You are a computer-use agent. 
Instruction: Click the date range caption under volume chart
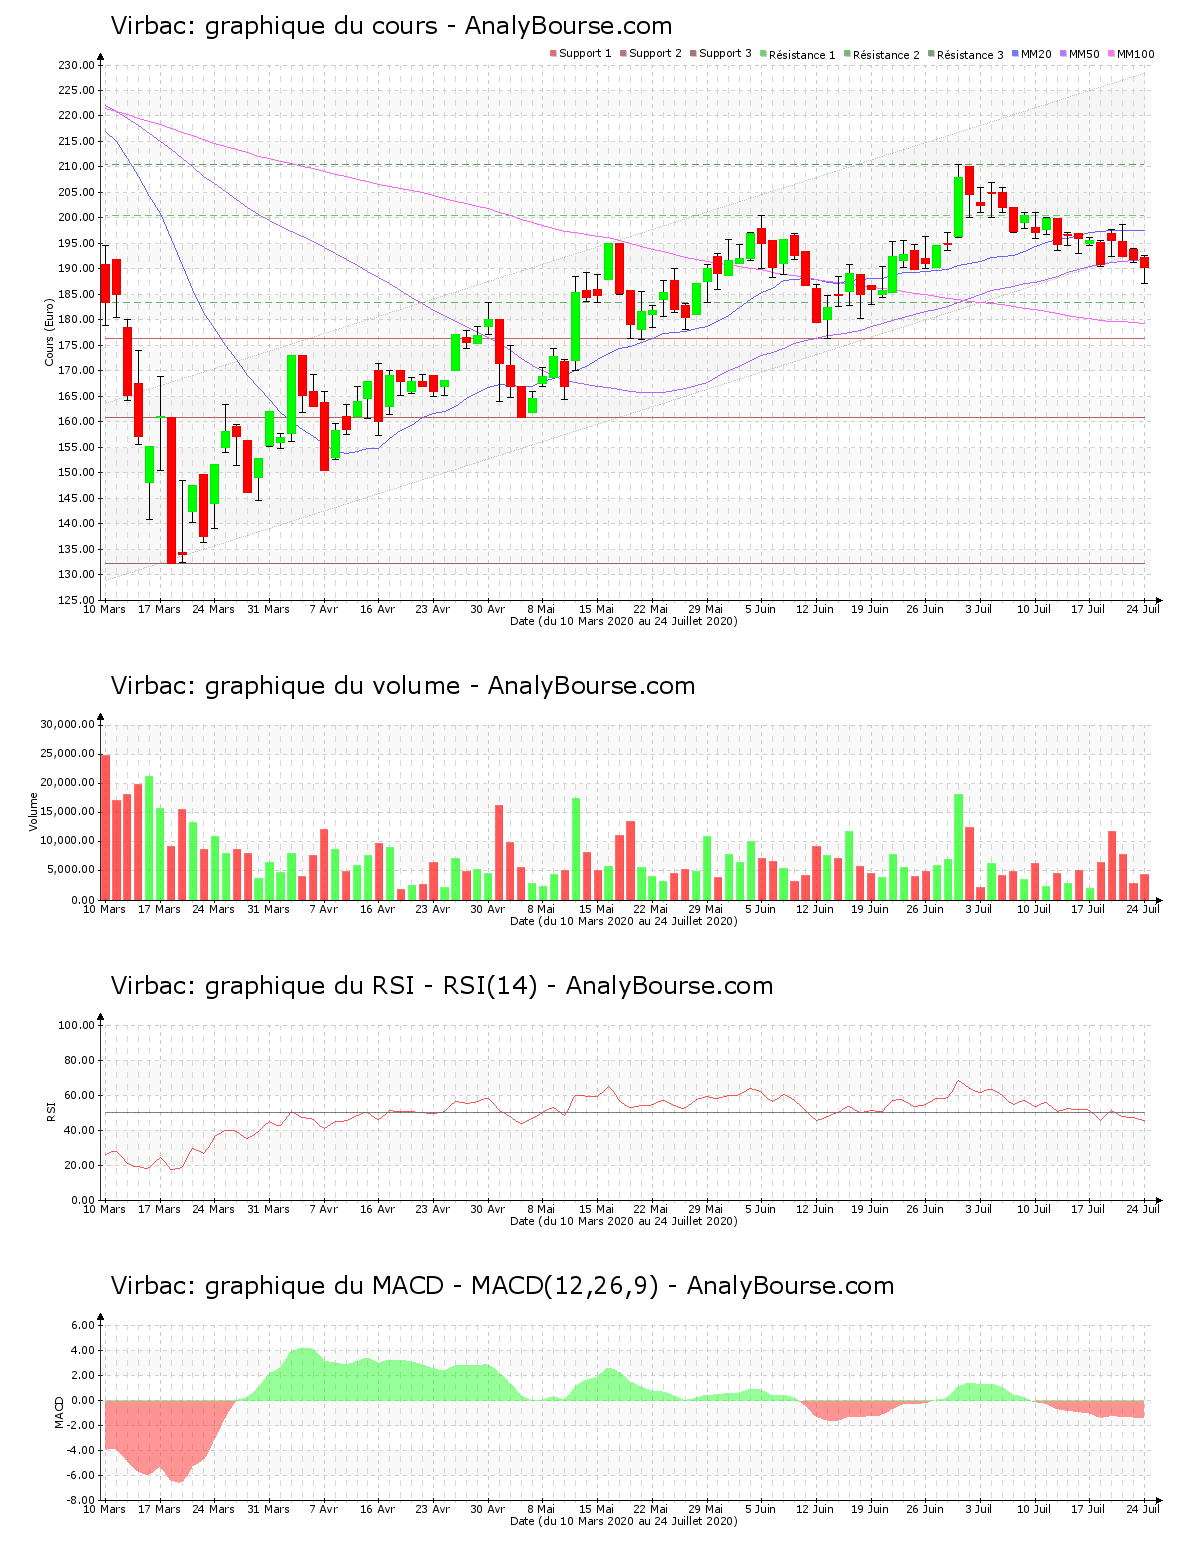pos(624,921)
